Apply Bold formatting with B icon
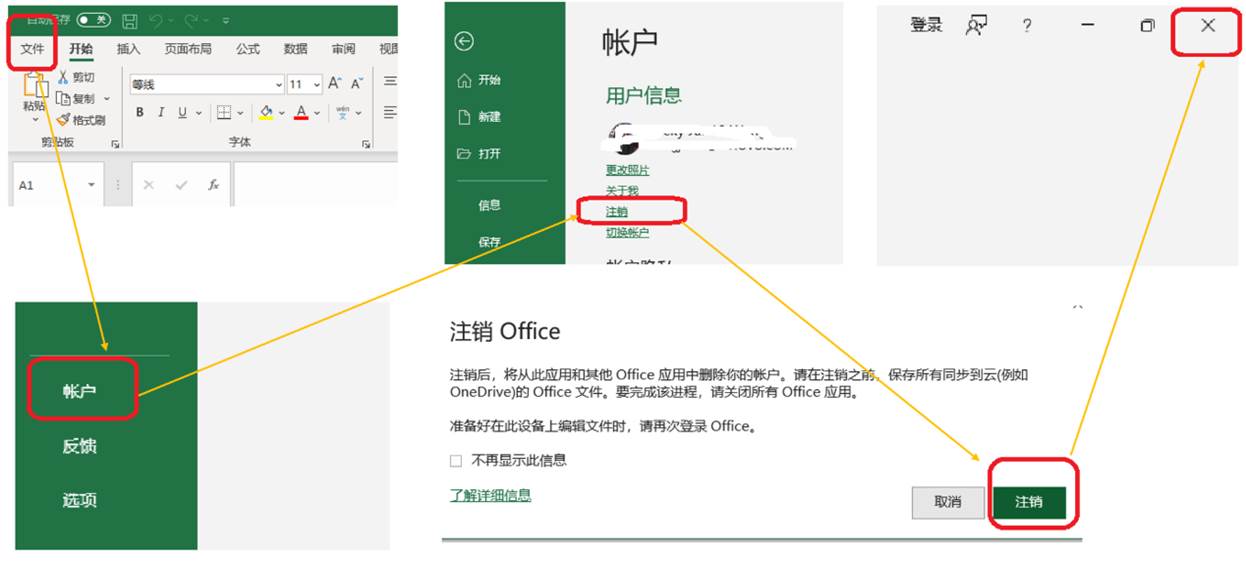 point(140,113)
